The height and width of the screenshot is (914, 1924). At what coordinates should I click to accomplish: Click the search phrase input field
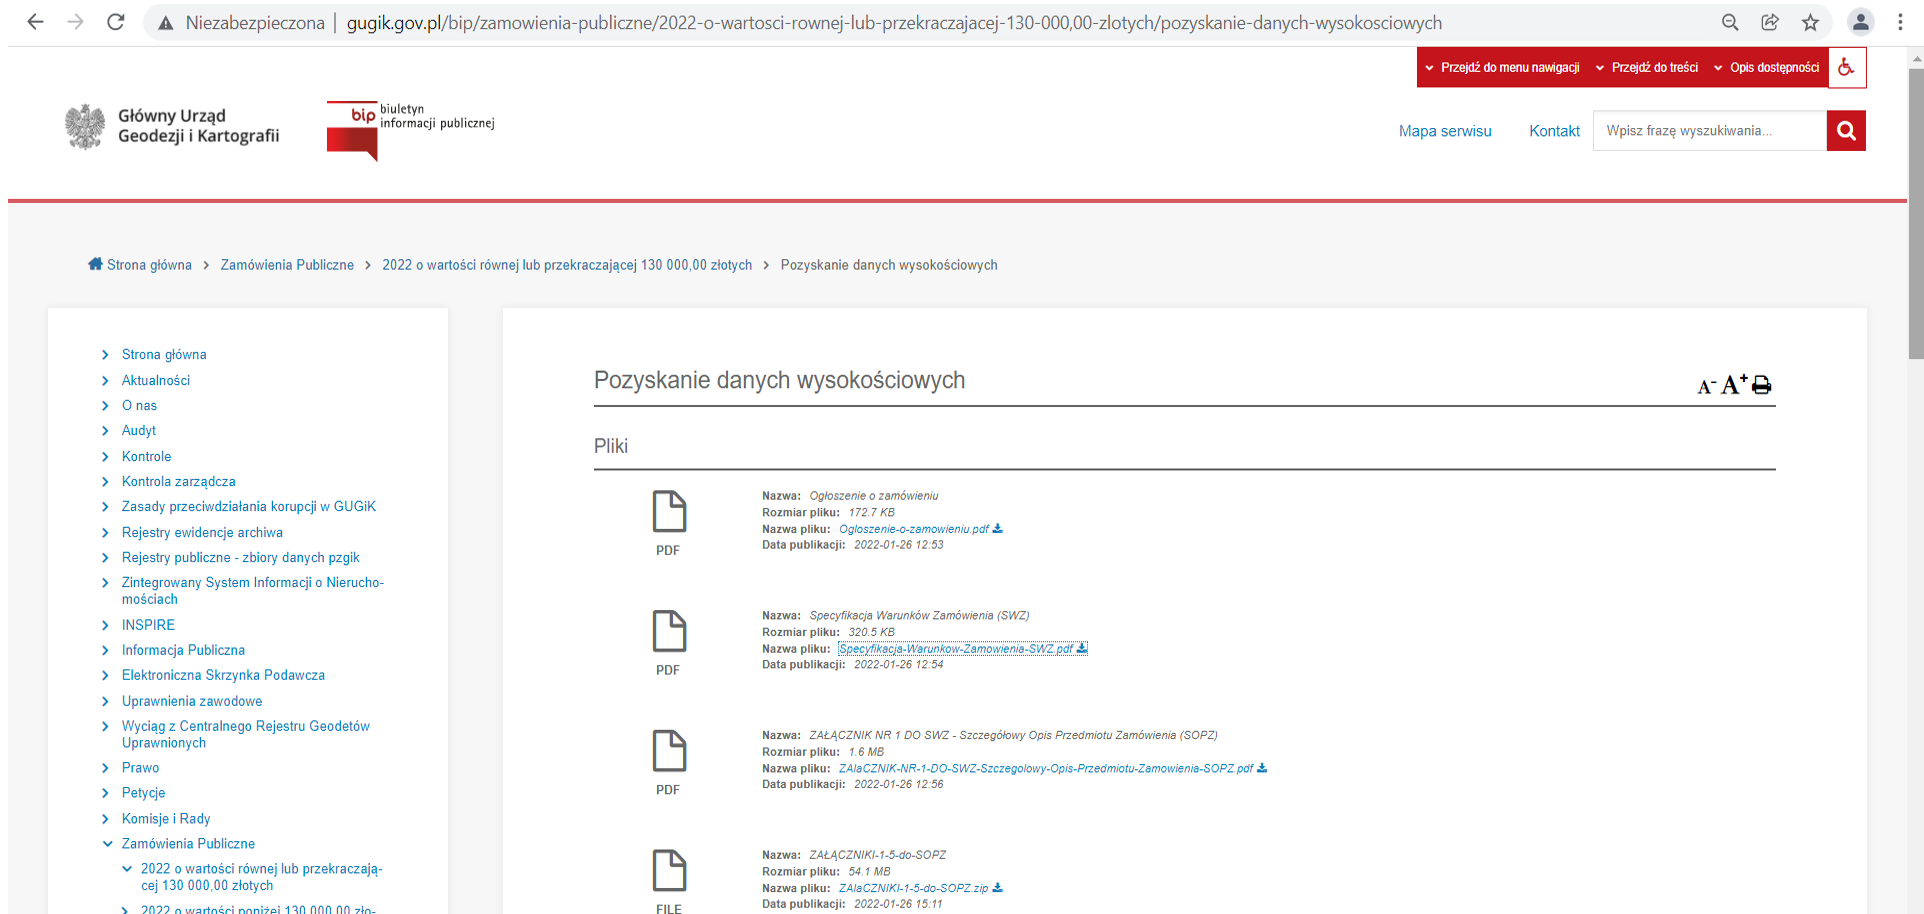(1709, 131)
